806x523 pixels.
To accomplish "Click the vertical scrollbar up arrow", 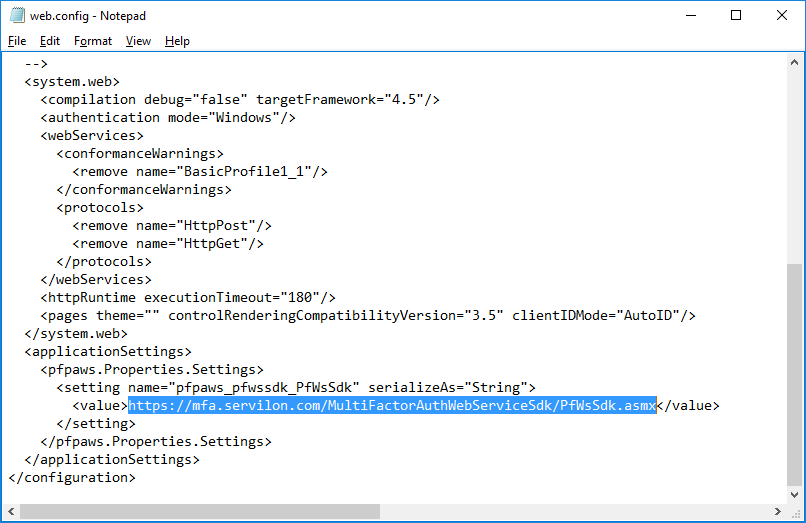I will click(x=794, y=62).
